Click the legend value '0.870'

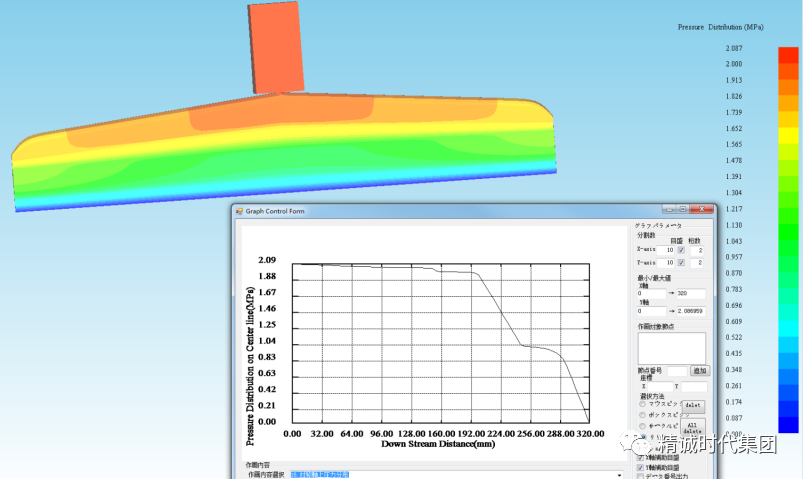coord(733,273)
